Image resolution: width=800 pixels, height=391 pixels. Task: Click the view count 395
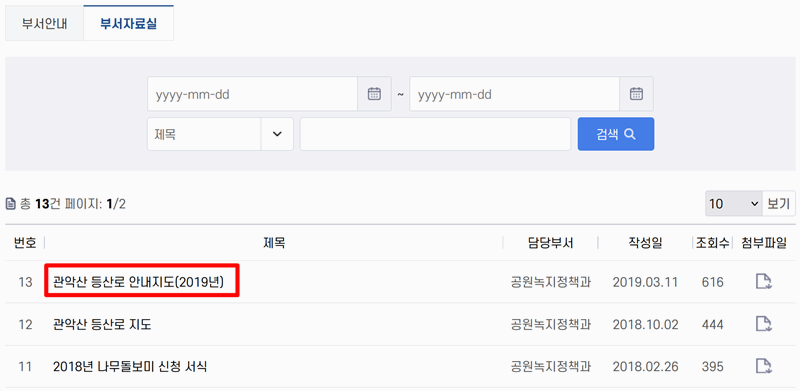(x=712, y=366)
